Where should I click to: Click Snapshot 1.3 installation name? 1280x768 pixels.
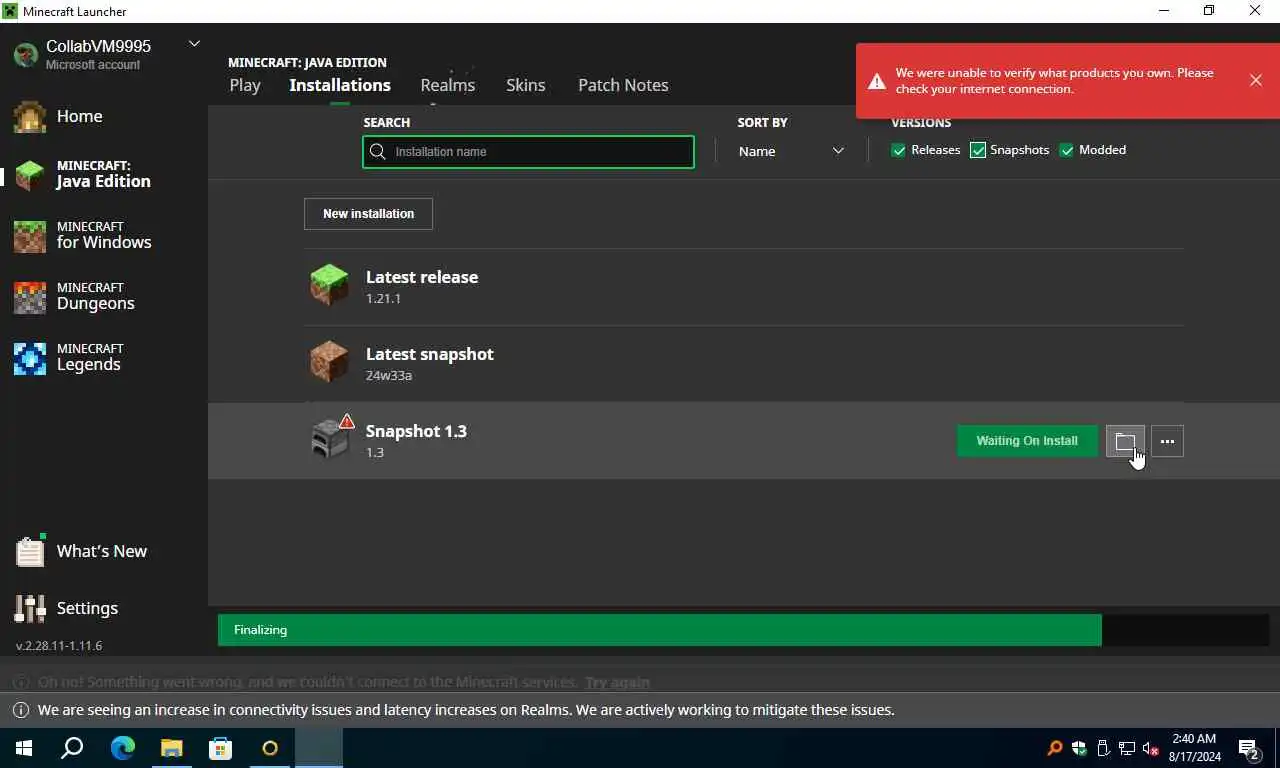pos(416,431)
